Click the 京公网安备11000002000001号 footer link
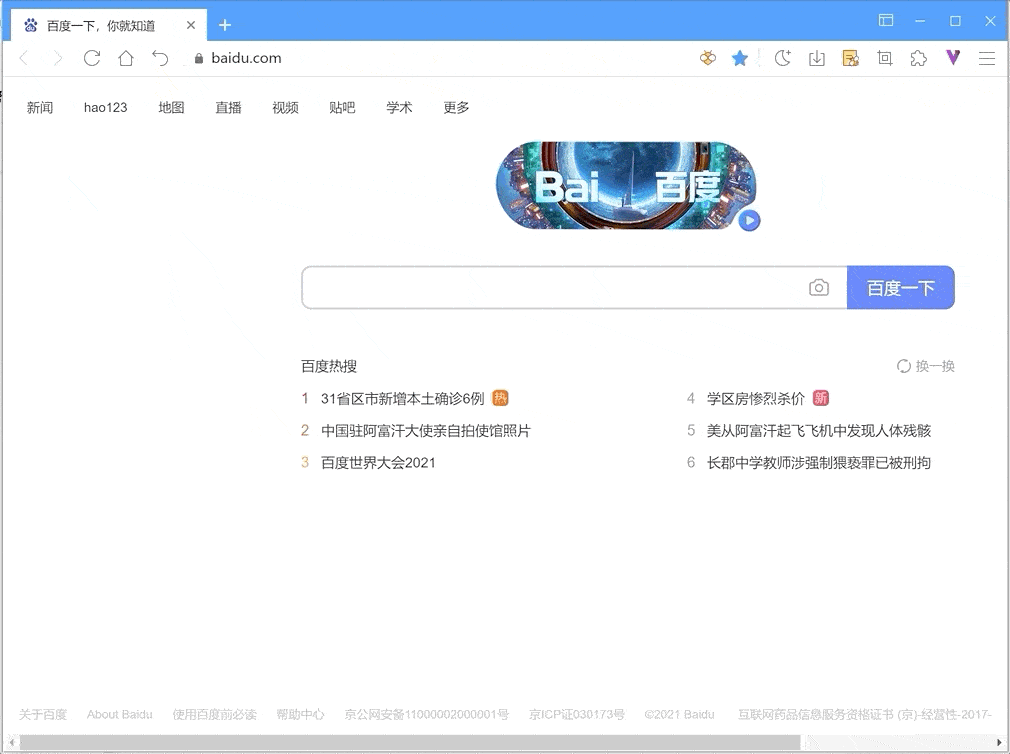 tap(426, 714)
